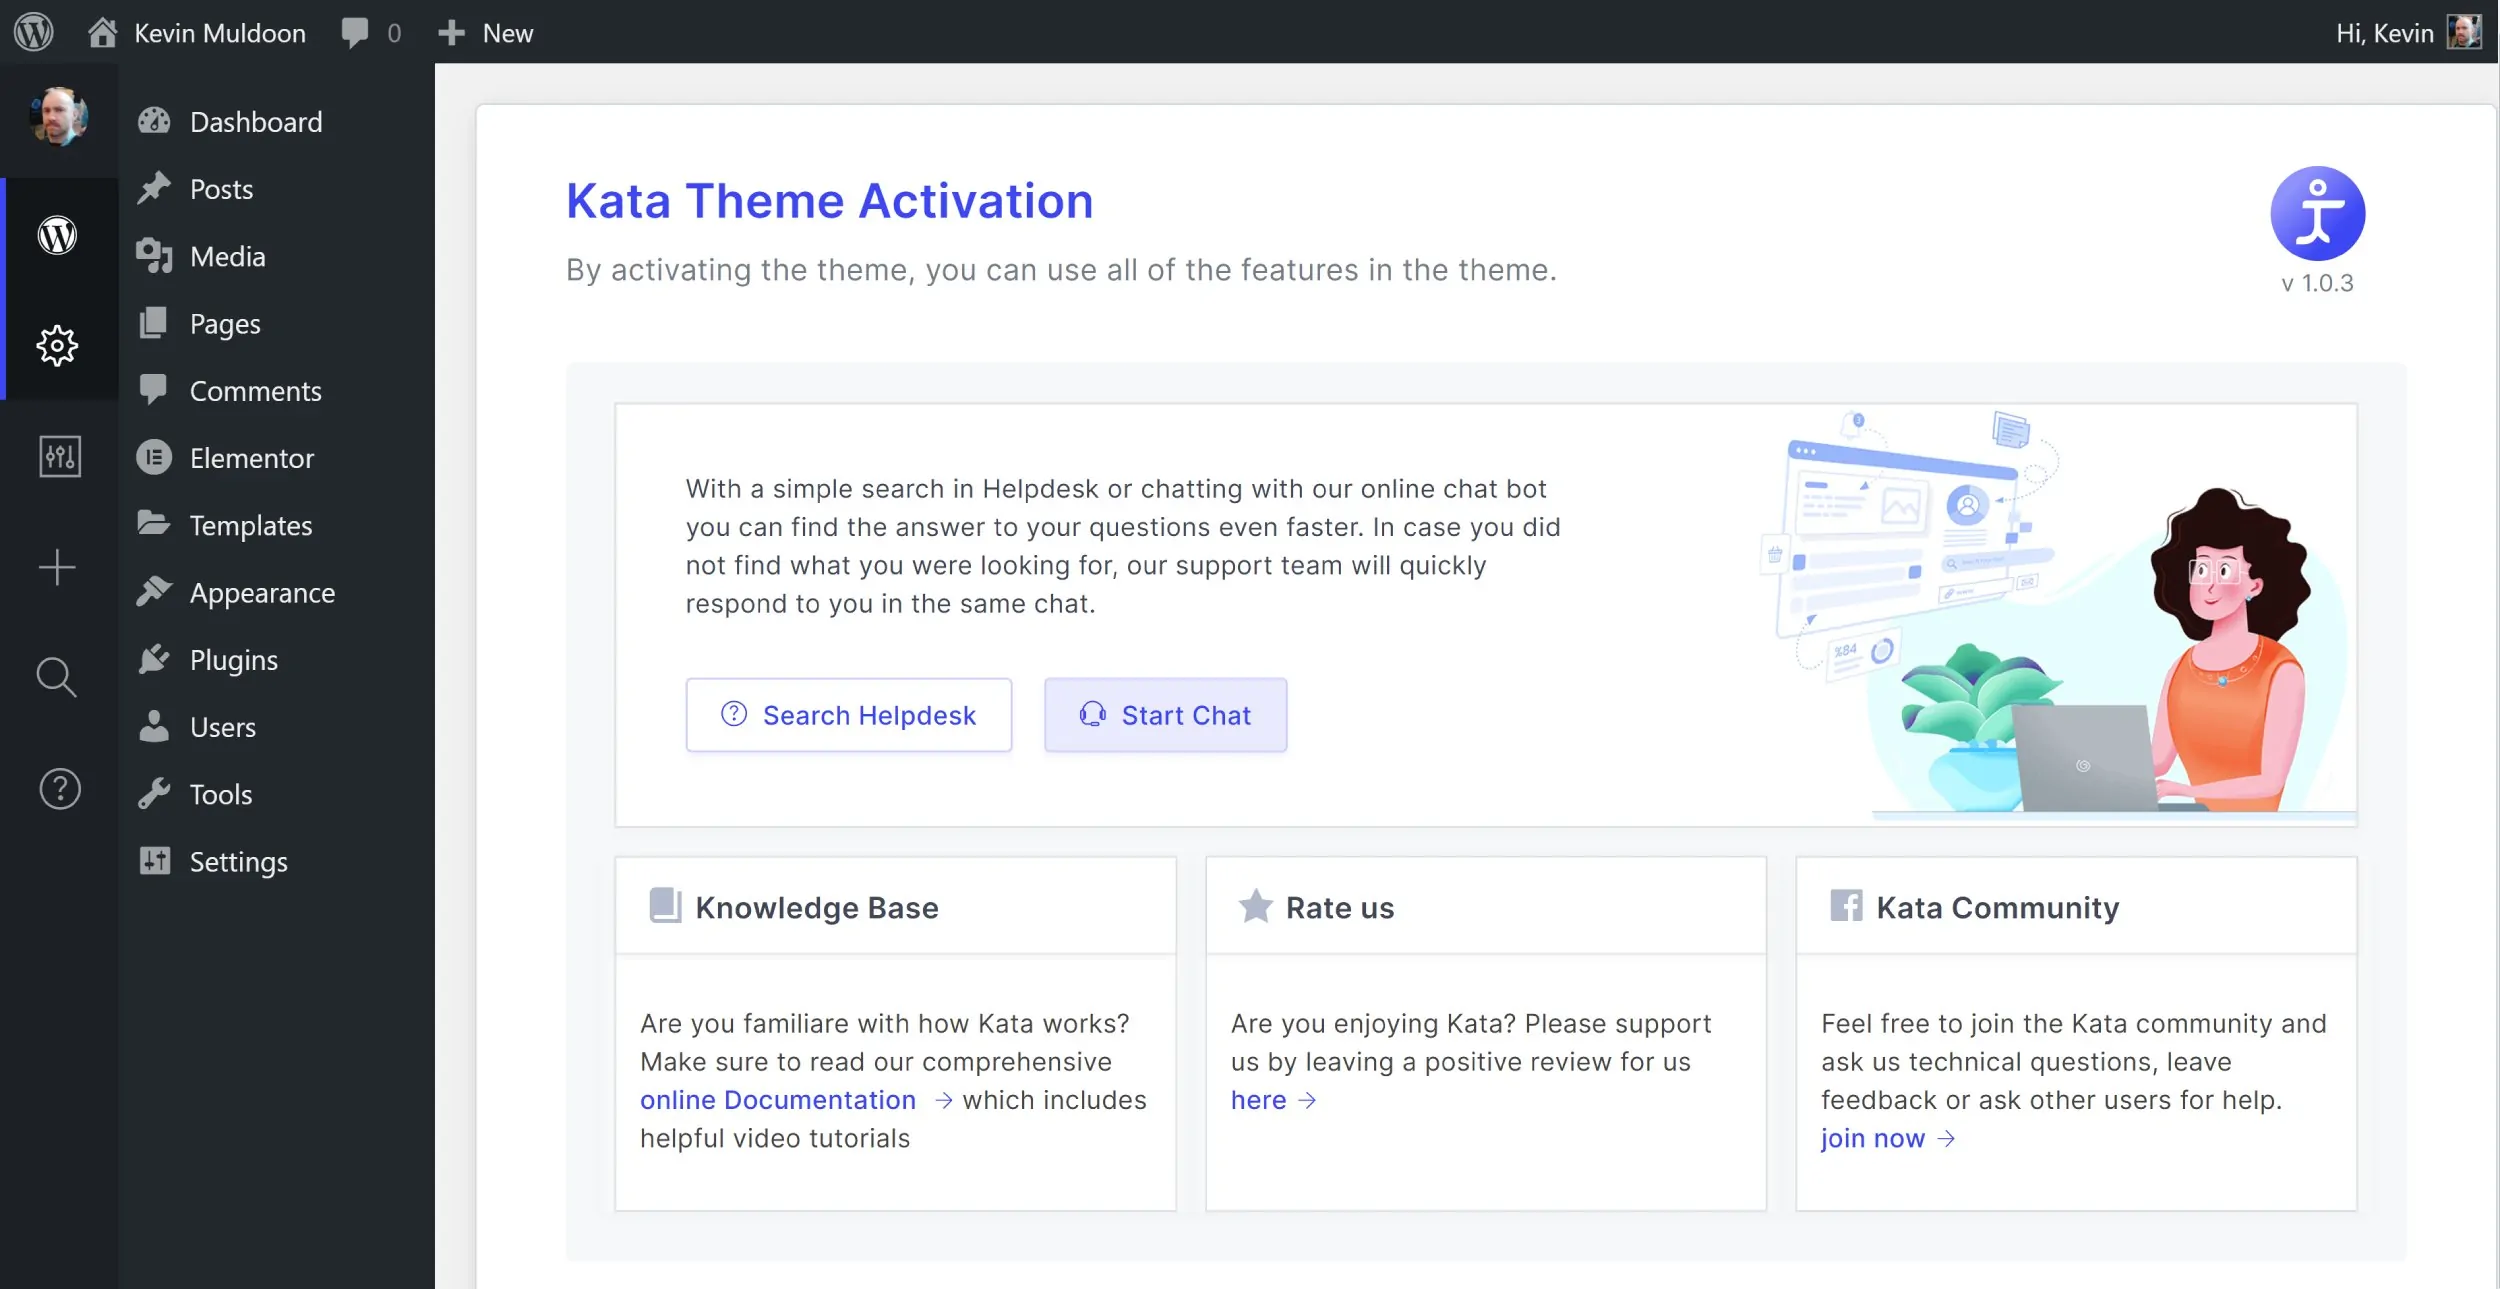The width and height of the screenshot is (2500, 1289).
Task: Click the plus icon in left rail
Action: [57, 567]
